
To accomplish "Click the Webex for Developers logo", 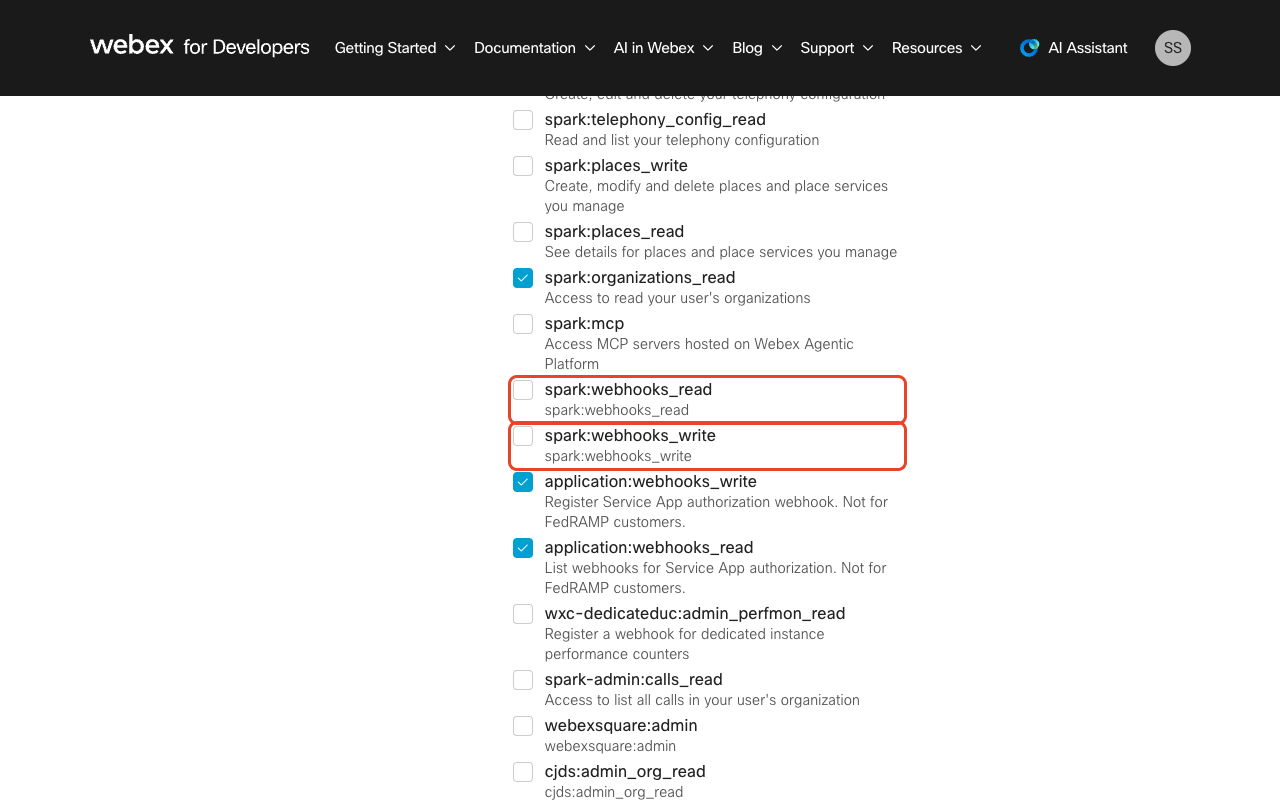I will click(200, 47).
